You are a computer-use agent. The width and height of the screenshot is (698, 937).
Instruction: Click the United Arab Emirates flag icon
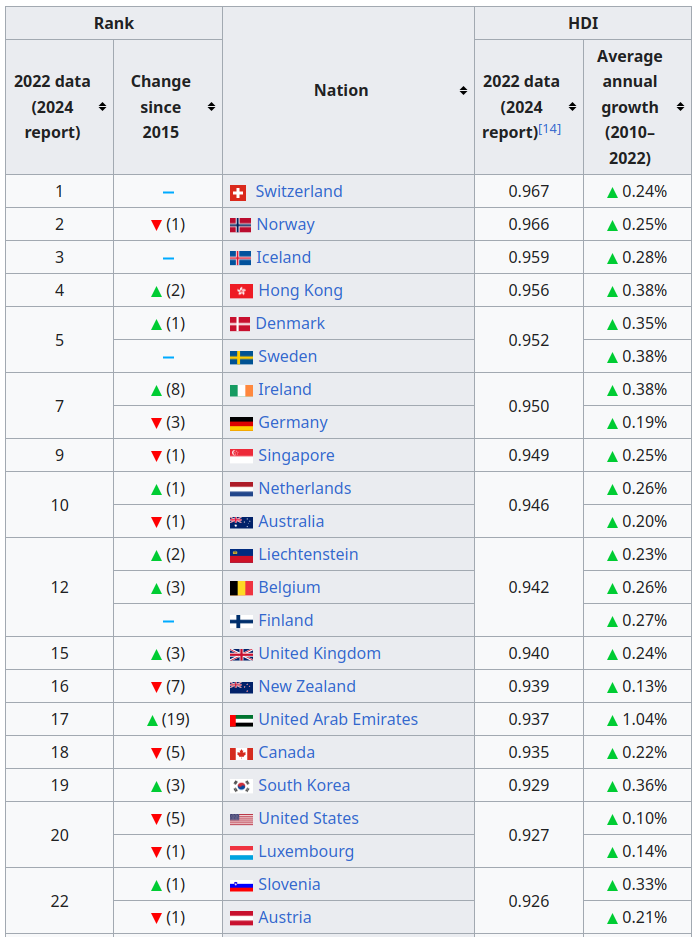click(x=241, y=720)
